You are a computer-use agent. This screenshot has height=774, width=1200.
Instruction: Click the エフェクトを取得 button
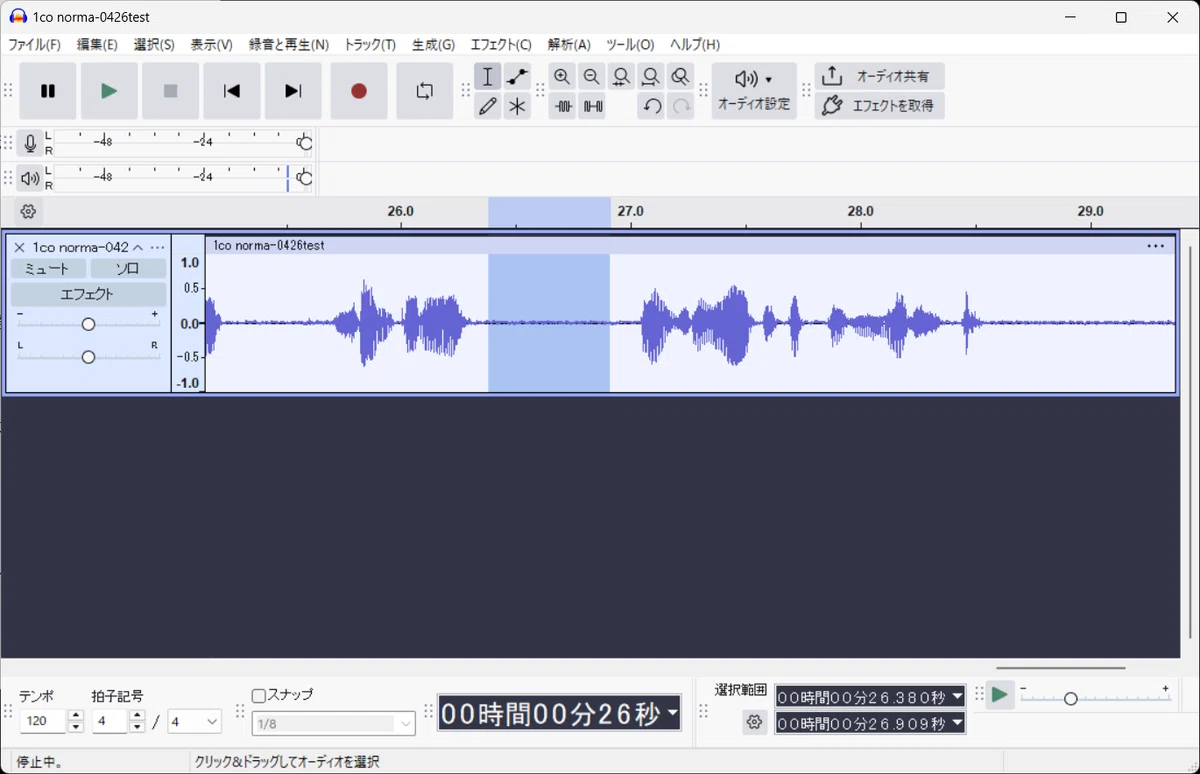click(x=880, y=105)
